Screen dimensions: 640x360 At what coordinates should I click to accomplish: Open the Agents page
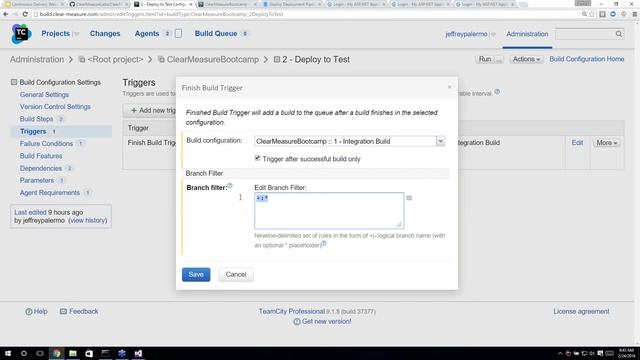click(147, 33)
